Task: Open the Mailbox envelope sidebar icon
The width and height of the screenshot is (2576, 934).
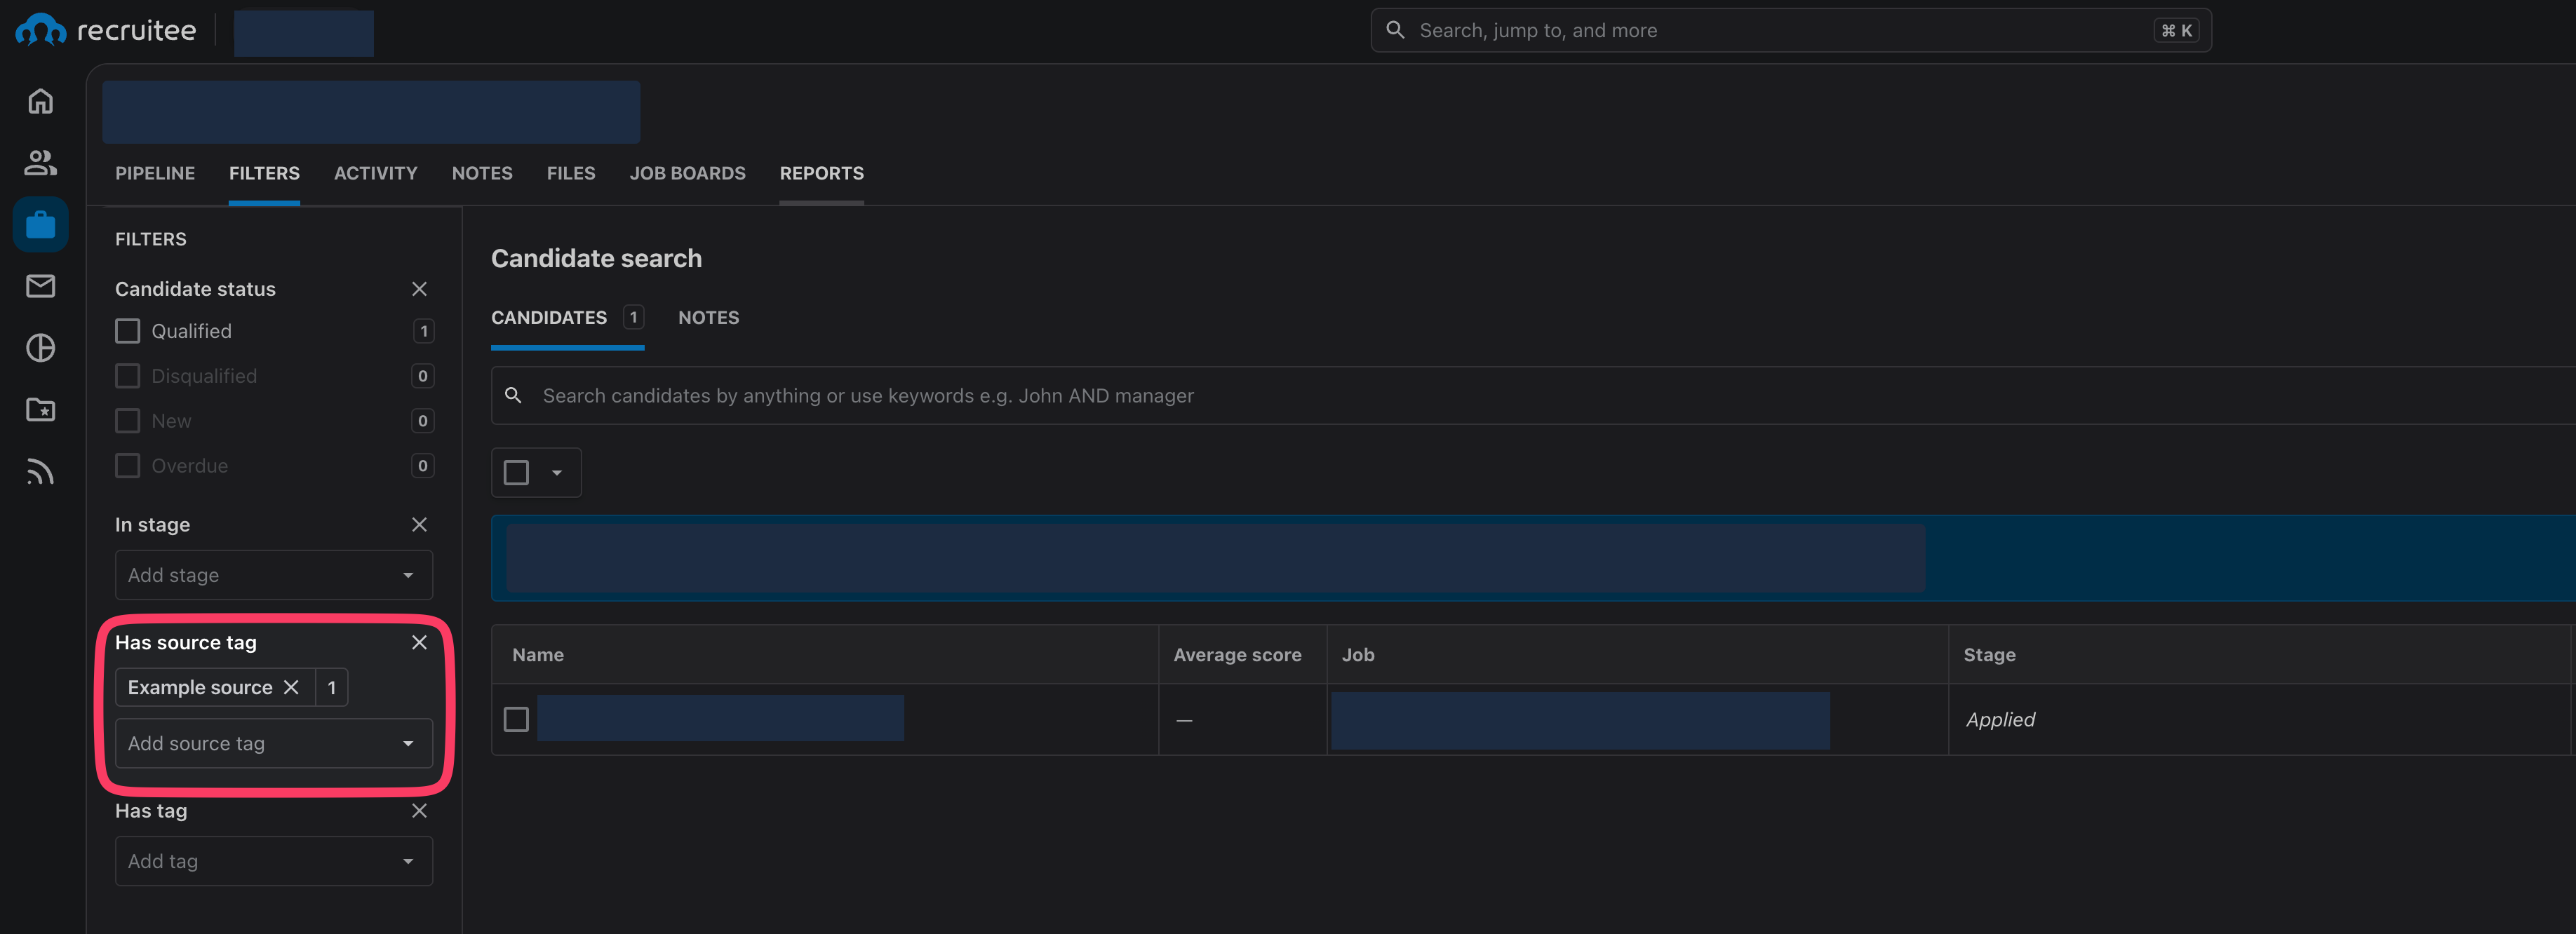Action: tap(40, 286)
